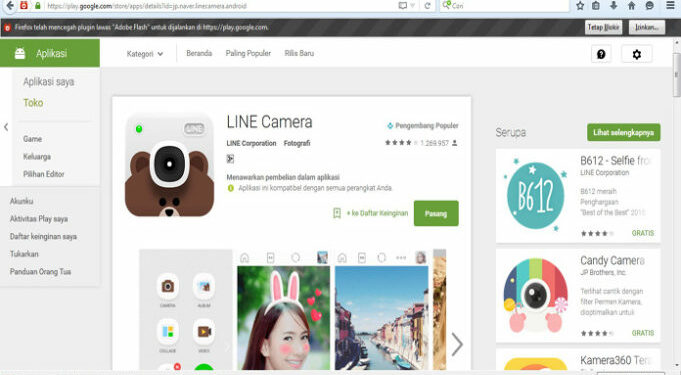681x375 pixels.
Task: Click the green Aplikasi header
Action: tap(50, 53)
